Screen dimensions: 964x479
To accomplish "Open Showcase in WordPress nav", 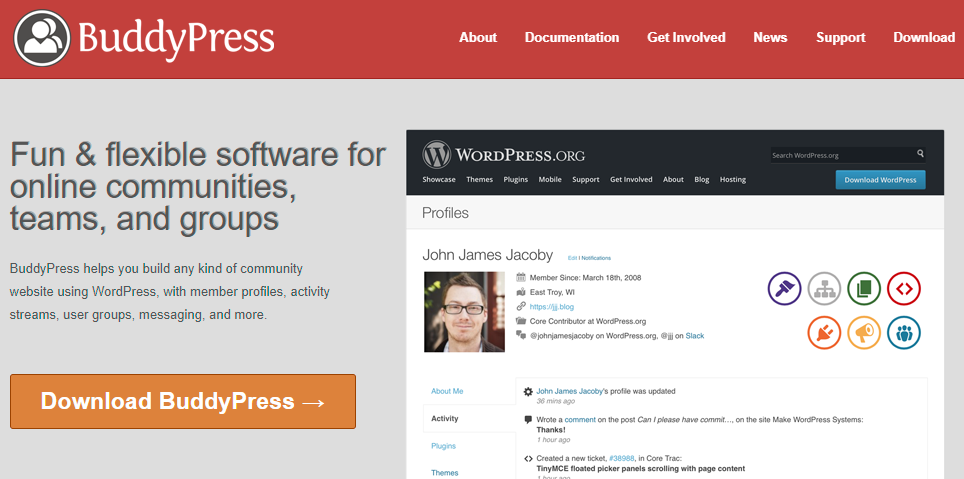I will click(x=439, y=180).
